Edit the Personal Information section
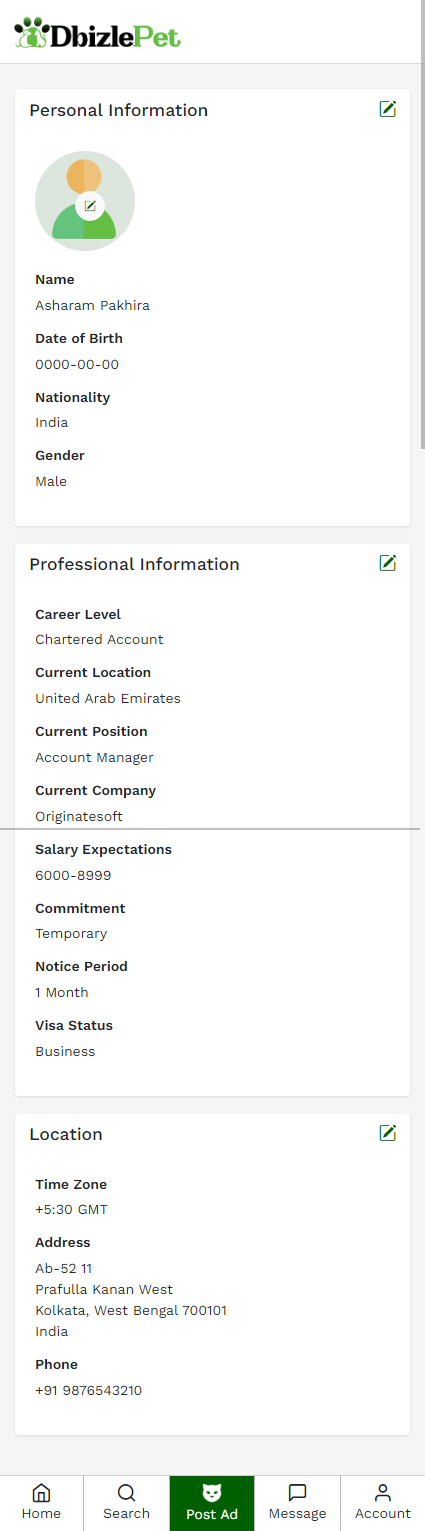Viewport: 425px width, 1531px height. 388,109
